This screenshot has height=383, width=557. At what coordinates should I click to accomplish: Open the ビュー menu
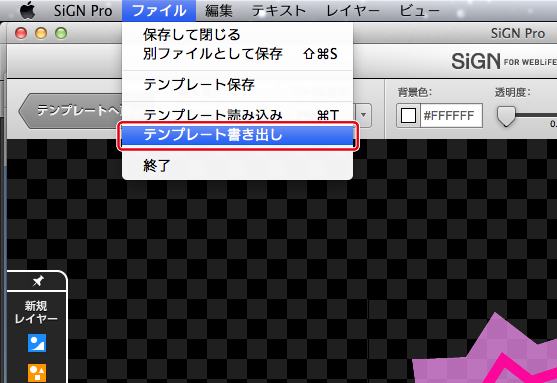pos(419,11)
